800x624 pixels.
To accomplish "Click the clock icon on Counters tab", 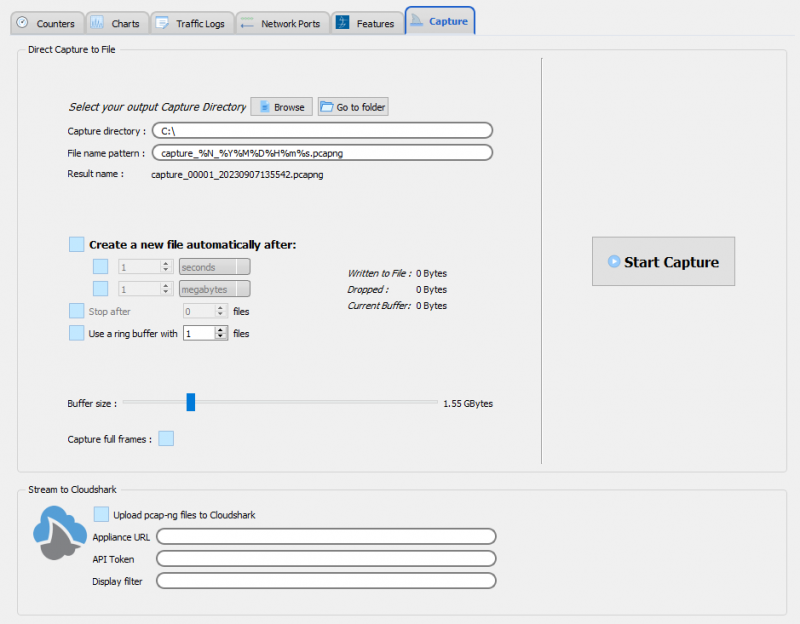I will [x=23, y=23].
